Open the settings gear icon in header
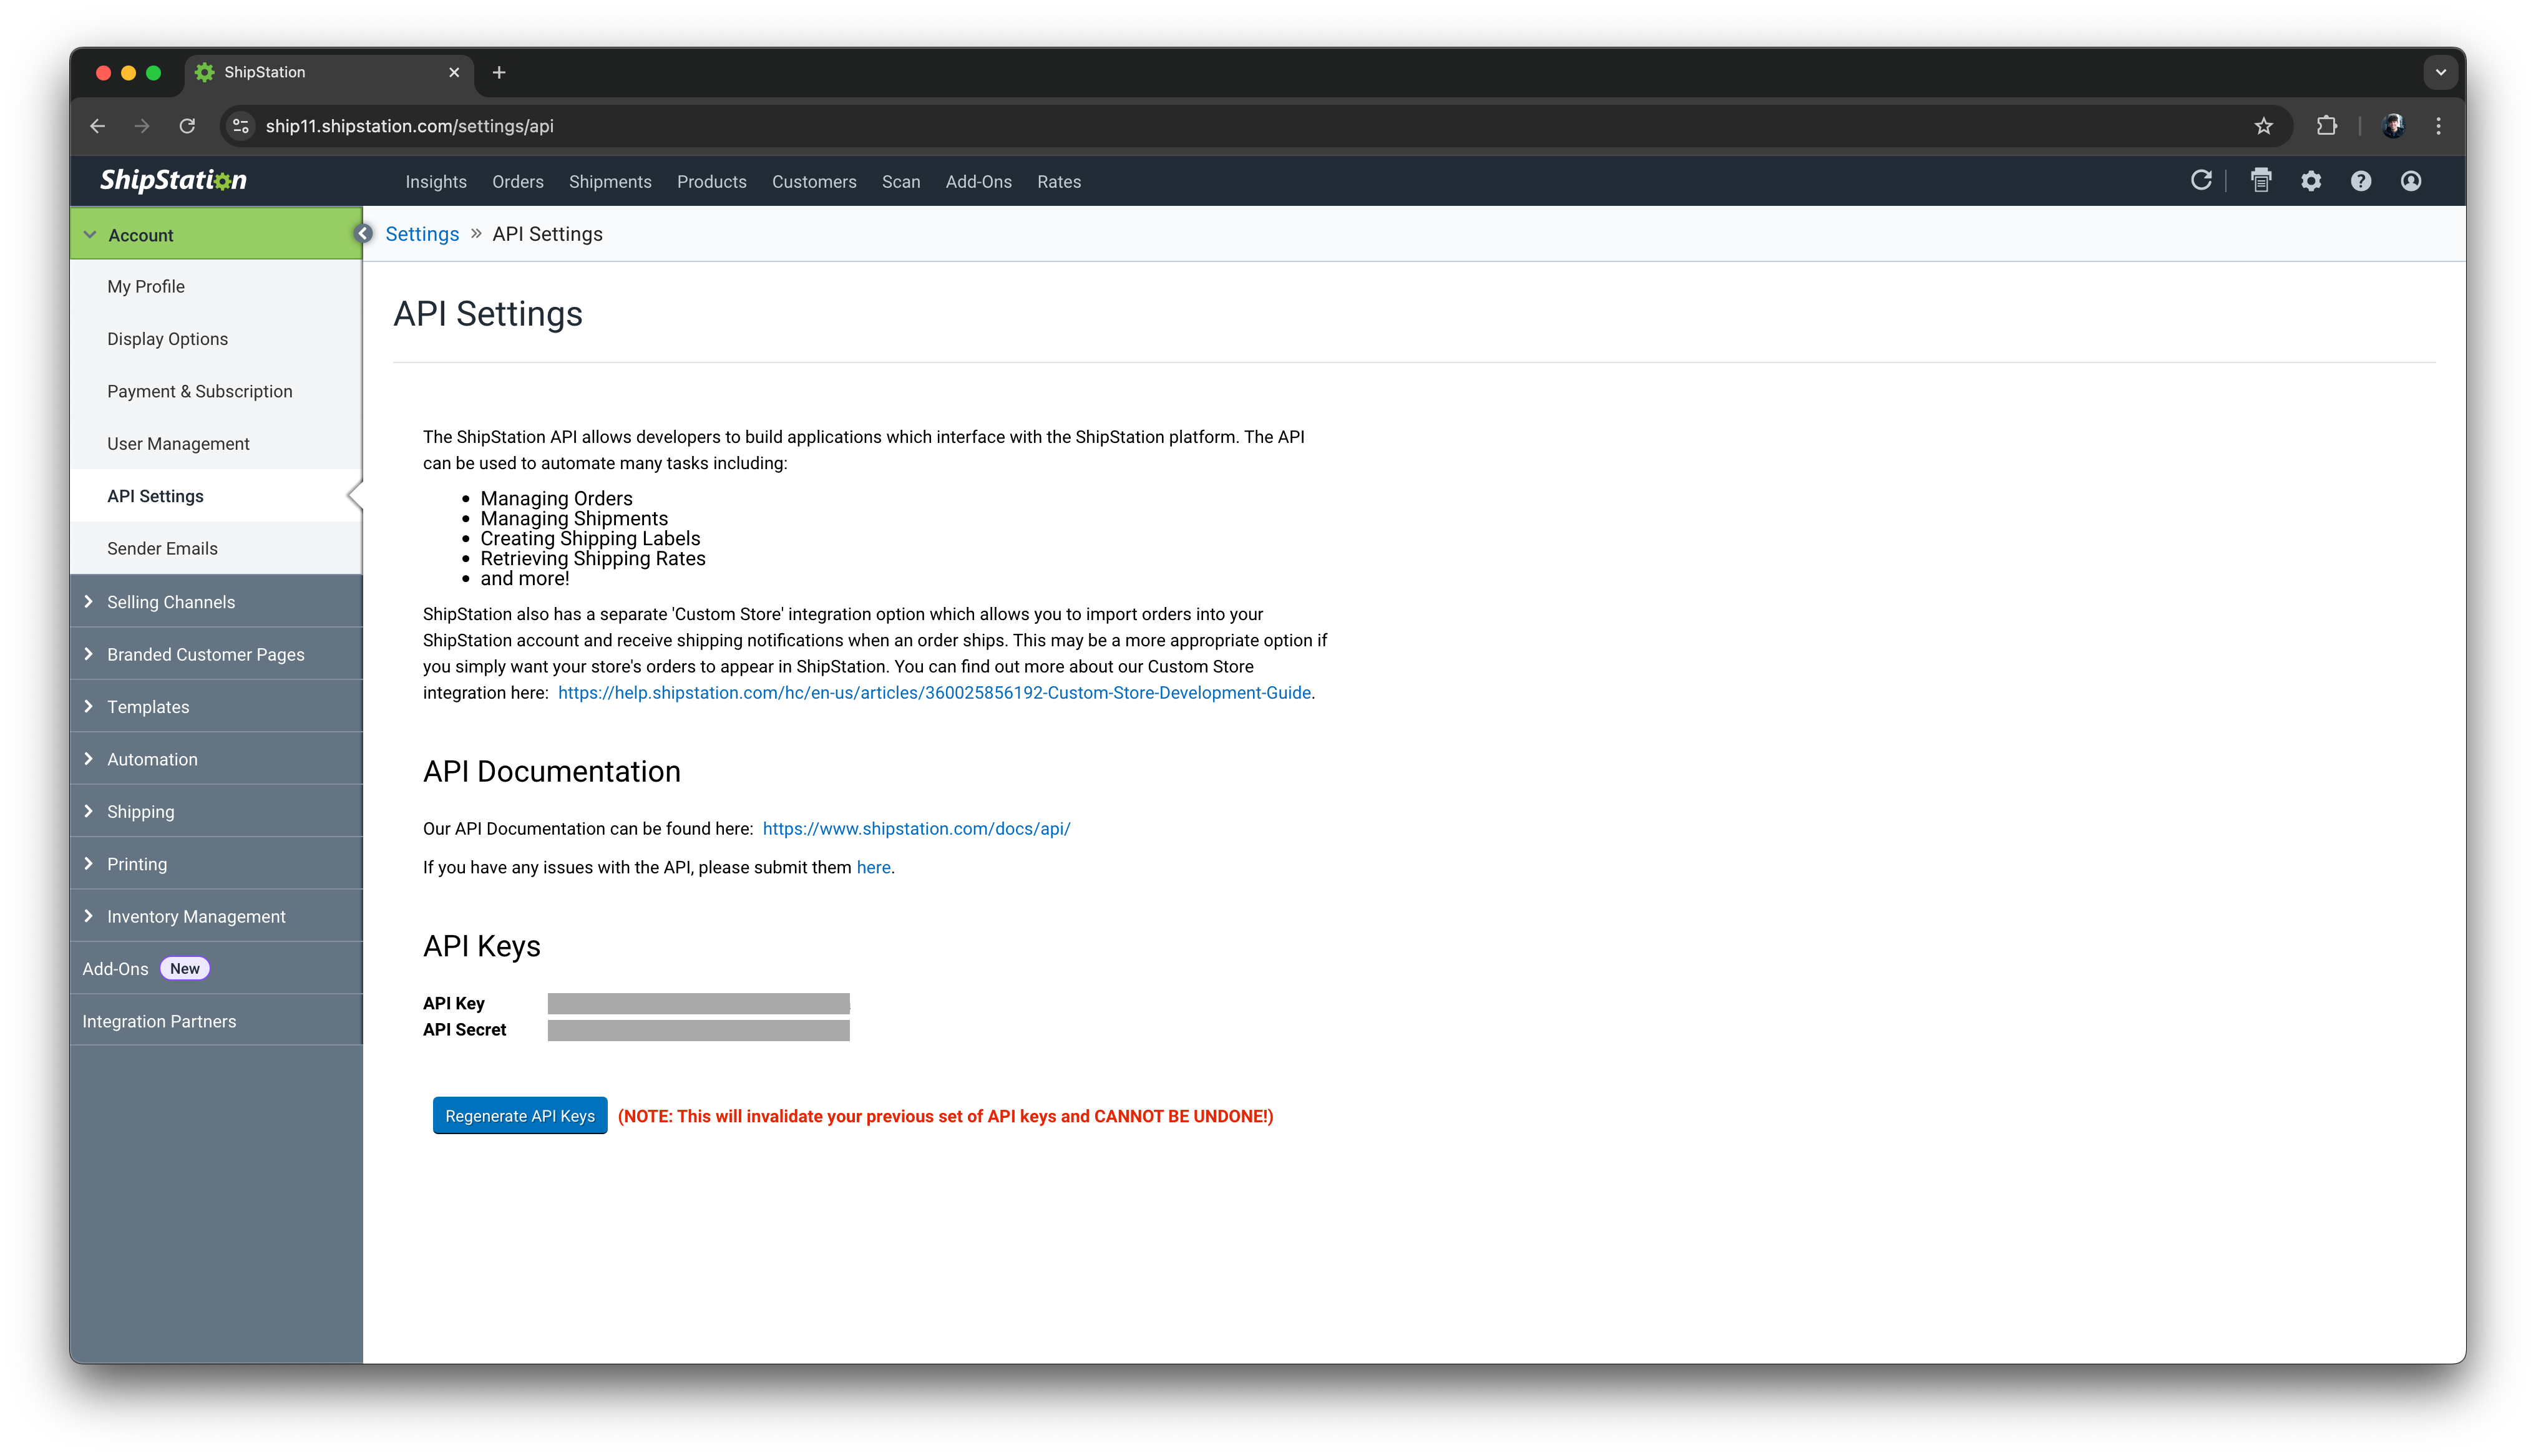 point(2310,181)
